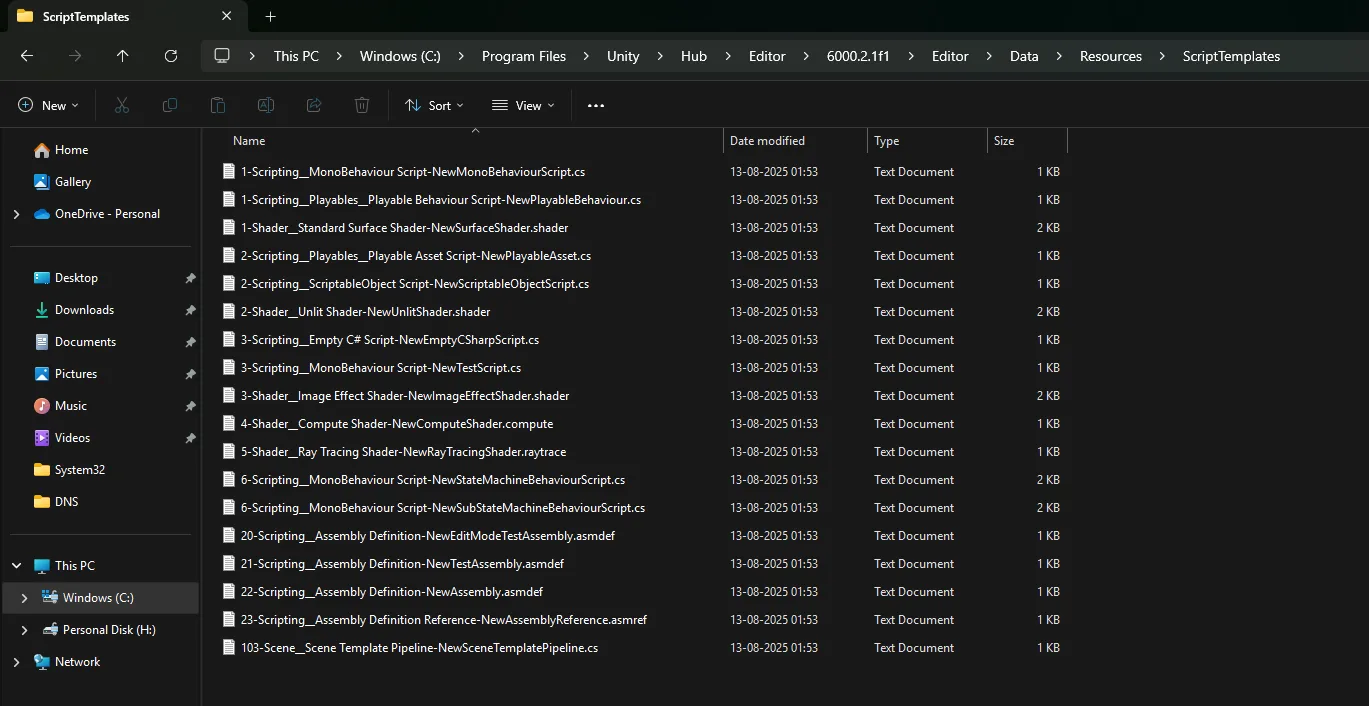Screen dimensions: 1369x706
Task: Select file NewComputeShader.compute
Action: point(397,424)
